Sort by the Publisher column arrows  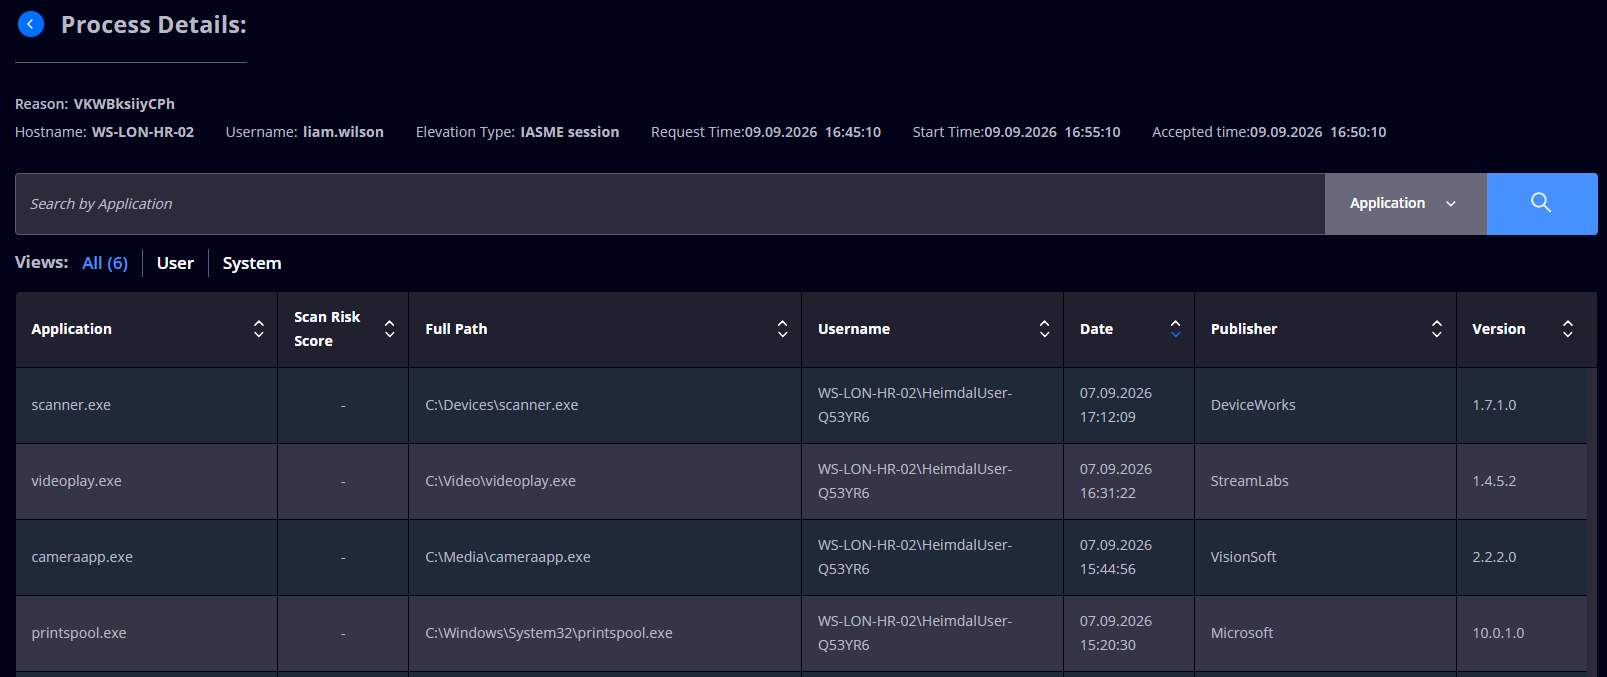[1437, 329]
